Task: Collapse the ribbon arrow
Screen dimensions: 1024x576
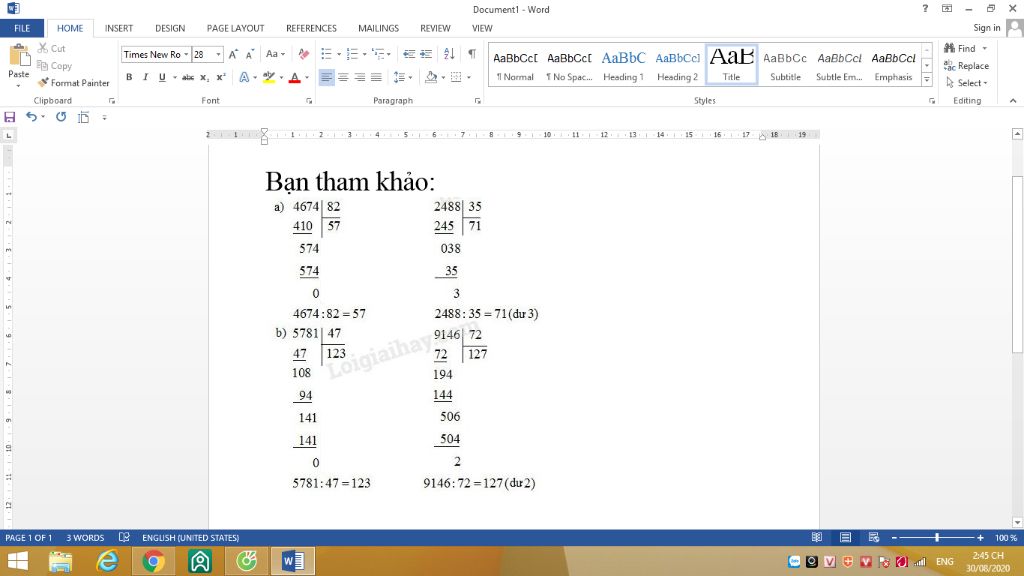Action: (x=1013, y=101)
